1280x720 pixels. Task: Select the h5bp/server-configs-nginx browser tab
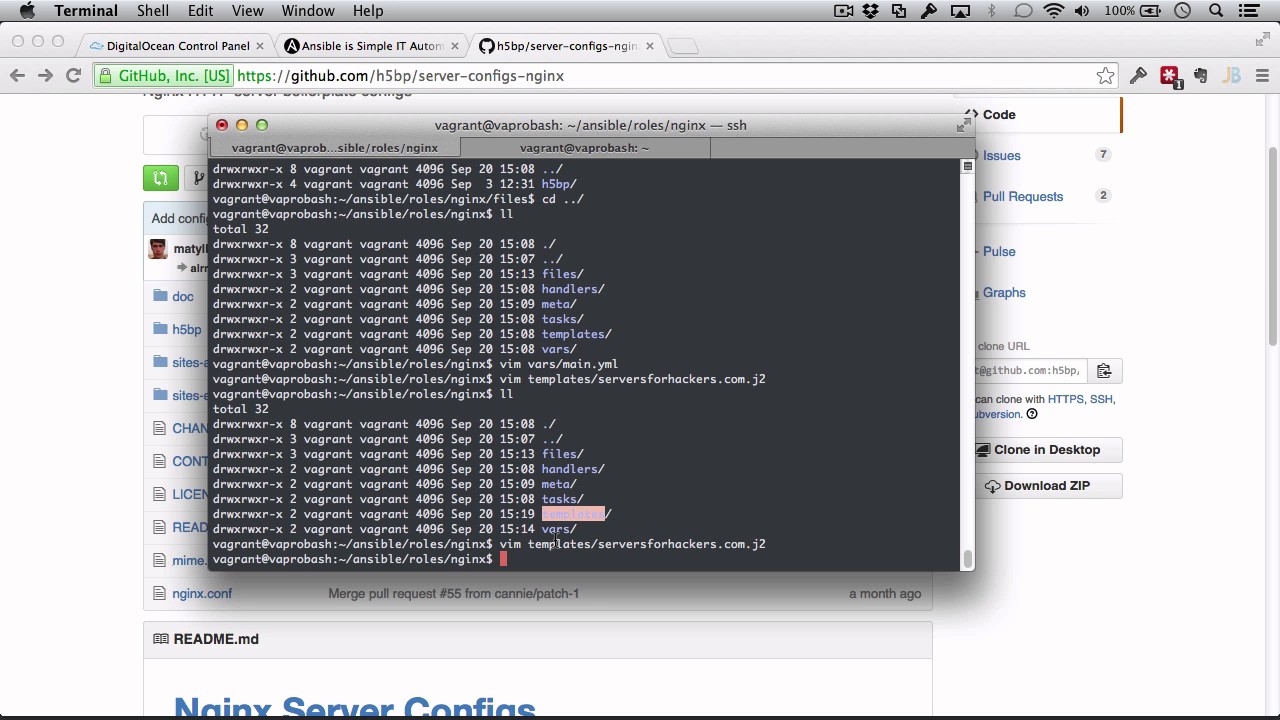(x=565, y=46)
